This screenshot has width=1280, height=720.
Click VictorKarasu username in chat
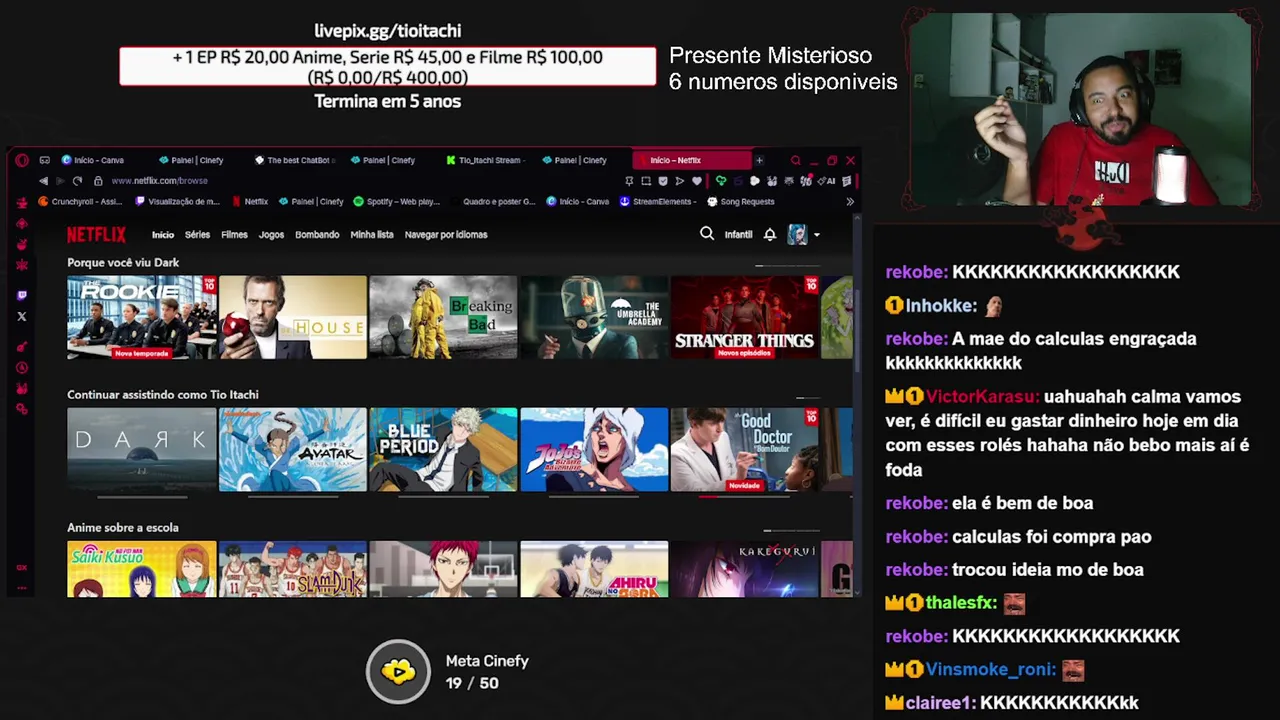coord(982,397)
